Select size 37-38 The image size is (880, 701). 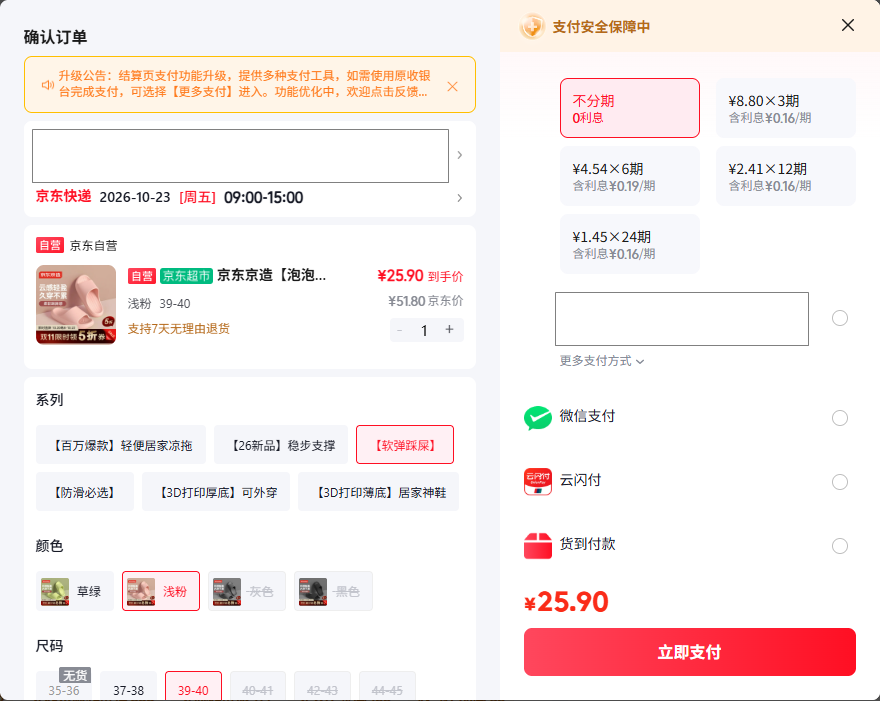[129, 686]
